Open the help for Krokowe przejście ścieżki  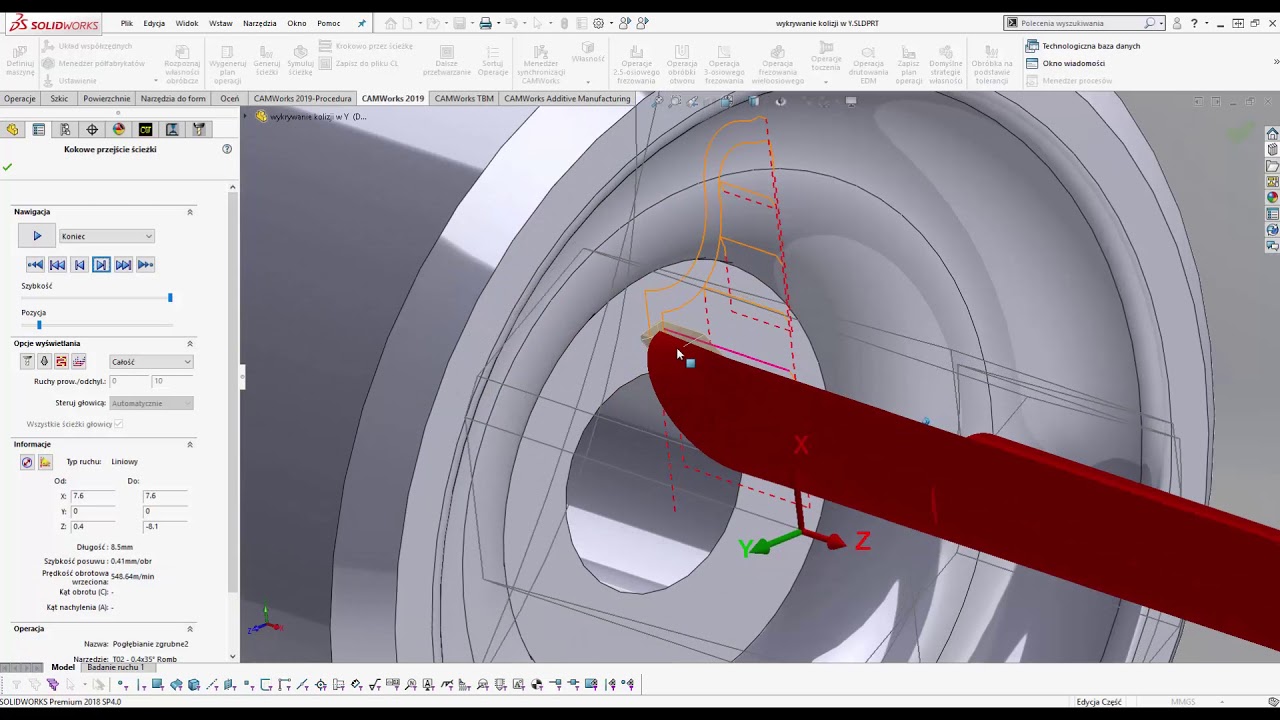pos(227,149)
